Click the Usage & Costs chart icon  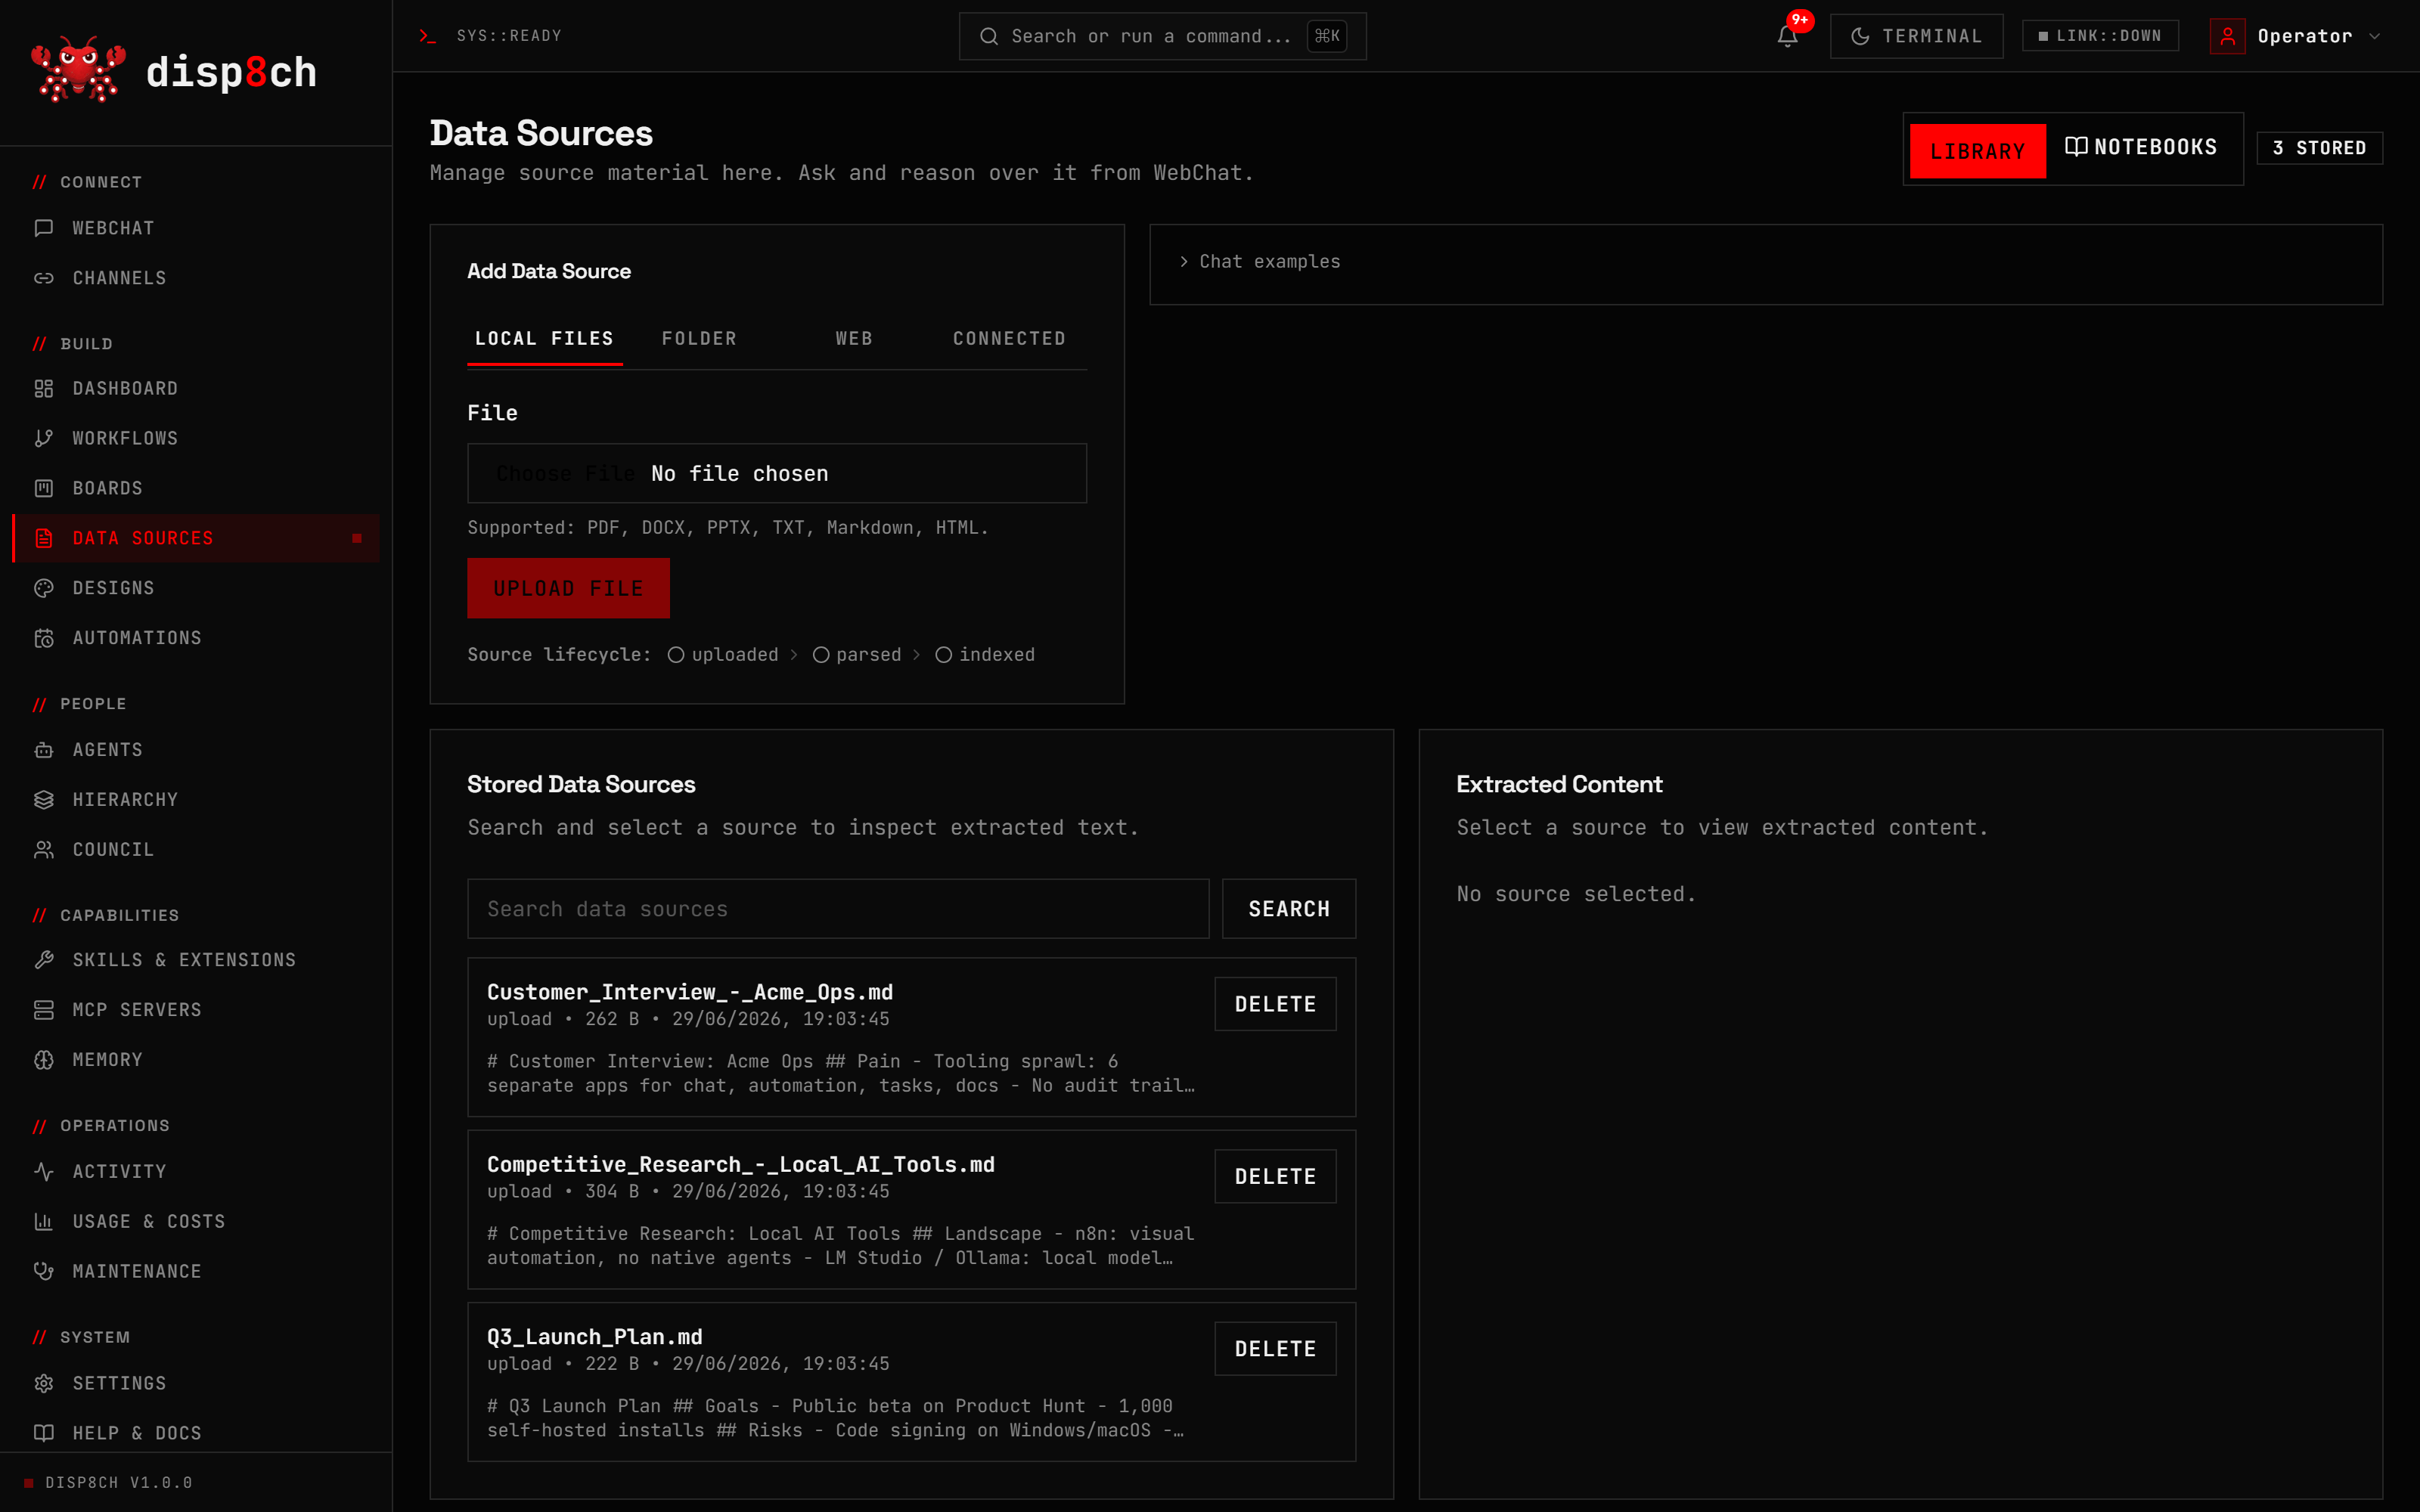coord(44,1222)
